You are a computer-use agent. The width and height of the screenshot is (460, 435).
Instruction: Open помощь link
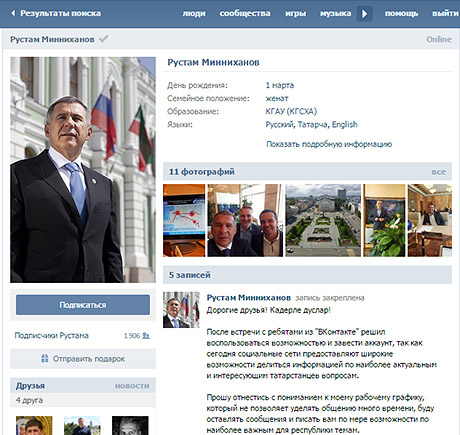pos(401,13)
